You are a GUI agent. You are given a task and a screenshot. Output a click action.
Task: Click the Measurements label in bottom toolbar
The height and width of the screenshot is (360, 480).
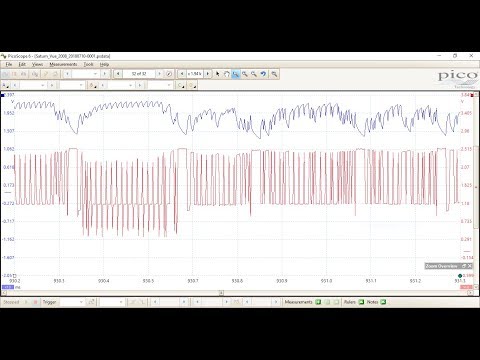pos(298,302)
